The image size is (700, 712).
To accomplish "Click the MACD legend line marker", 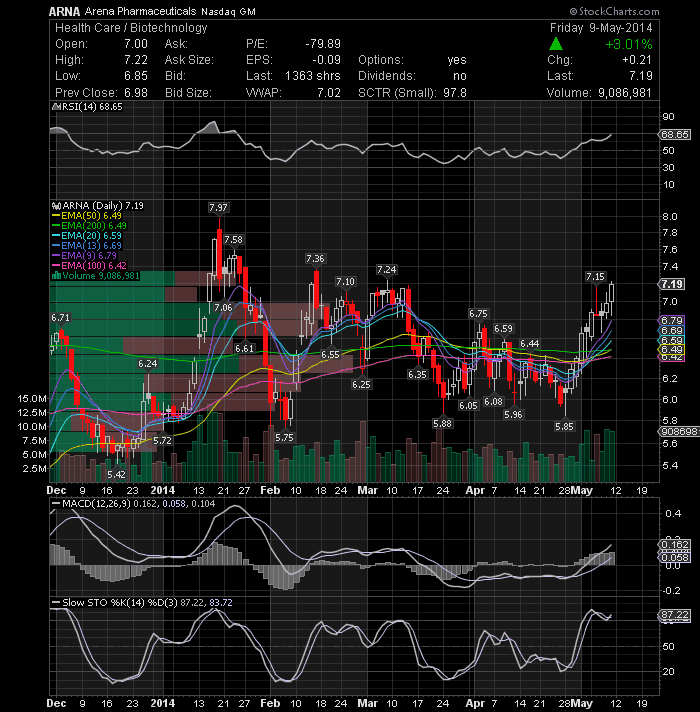I will coord(56,504).
